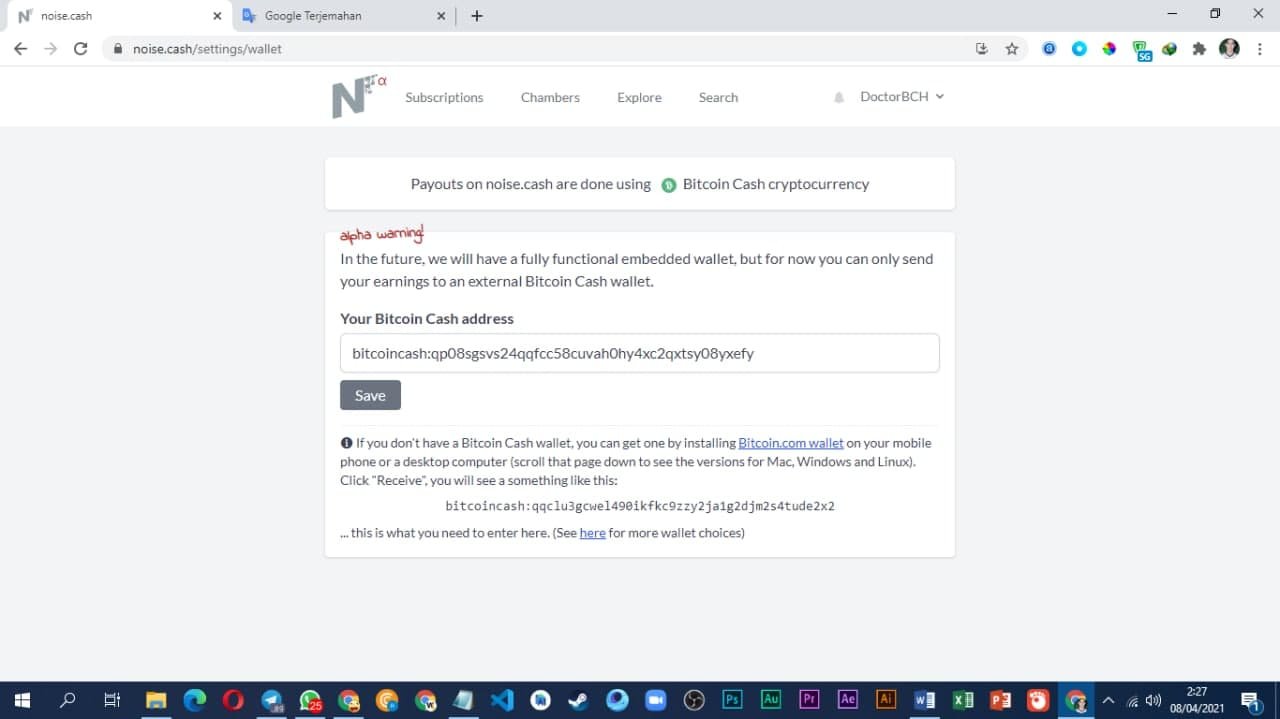Open WhatsApp from the taskbar
The width and height of the screenshot is (1280, 719).
coord(310,700)
